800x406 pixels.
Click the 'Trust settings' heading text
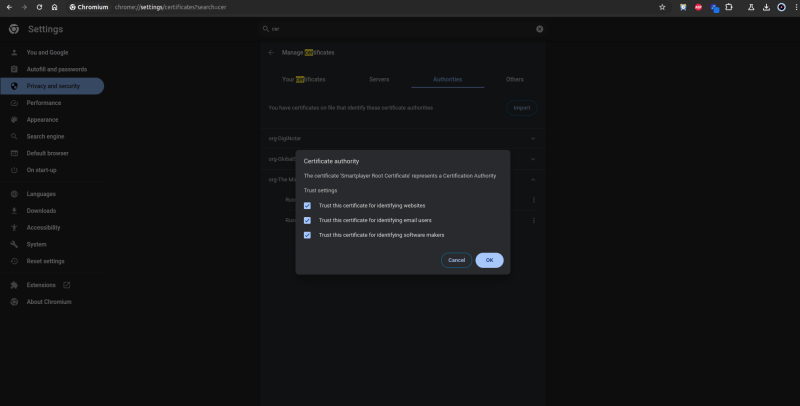tap(320, 191)
